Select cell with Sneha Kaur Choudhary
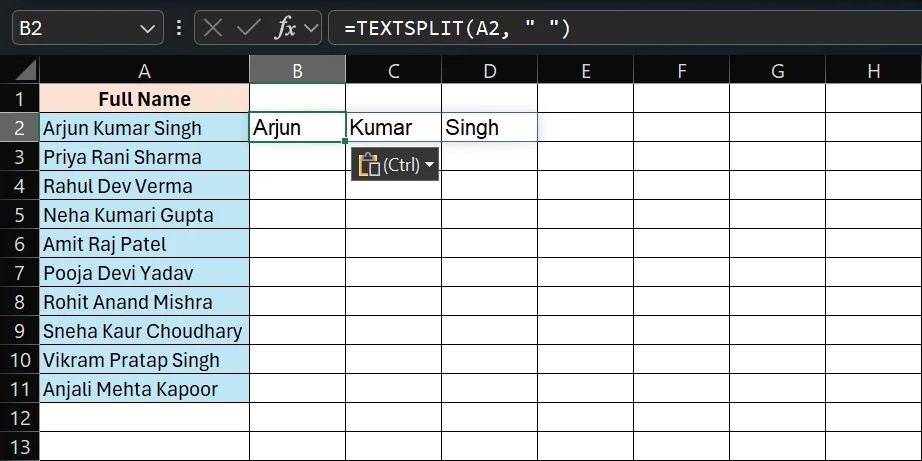This screenshot has width=922, height=461. tap(144, 330)
